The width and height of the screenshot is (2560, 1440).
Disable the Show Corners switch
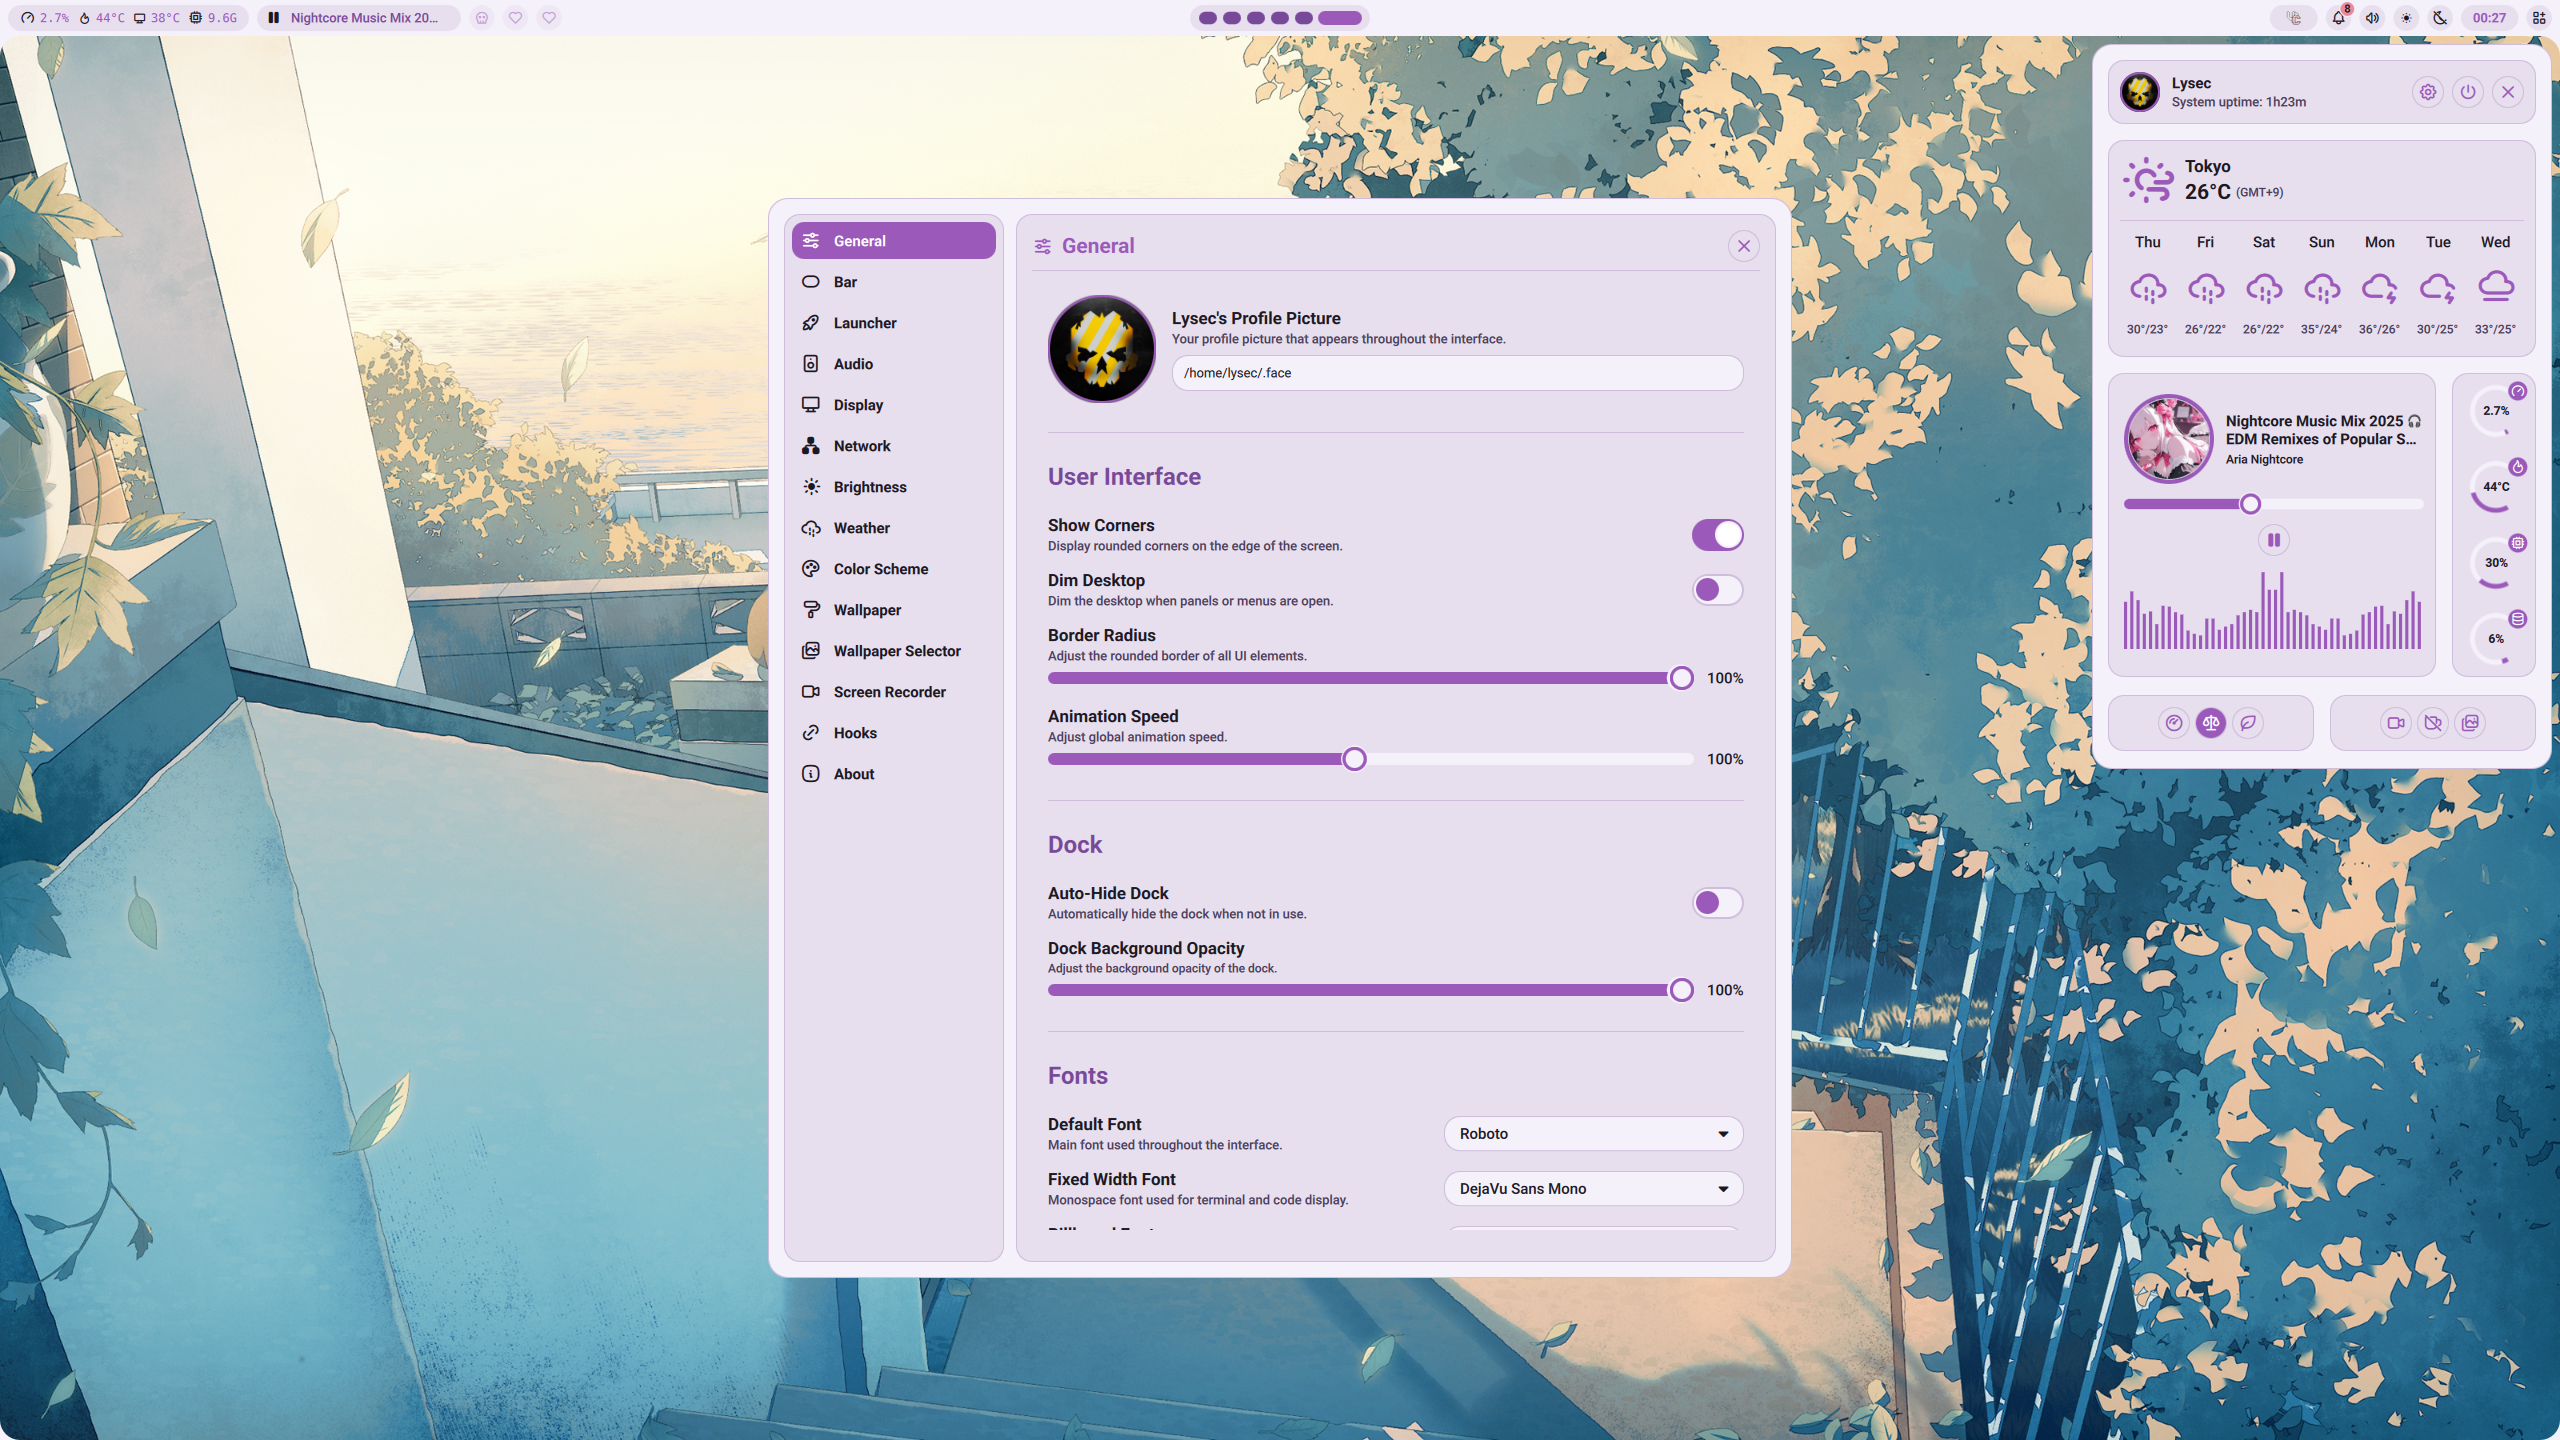(x=1717, y=535)
